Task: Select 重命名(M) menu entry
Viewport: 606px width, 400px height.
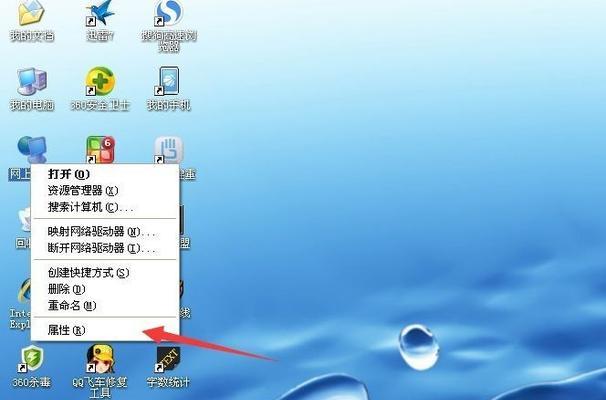Action: click(105, 306)
